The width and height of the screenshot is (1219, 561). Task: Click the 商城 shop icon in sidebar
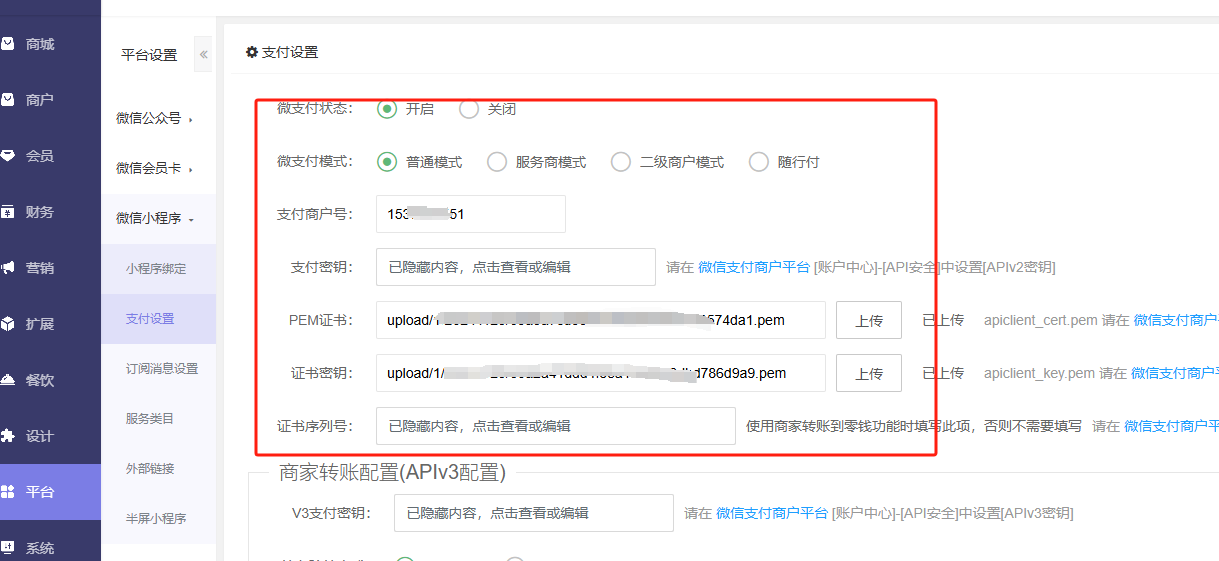8,44
